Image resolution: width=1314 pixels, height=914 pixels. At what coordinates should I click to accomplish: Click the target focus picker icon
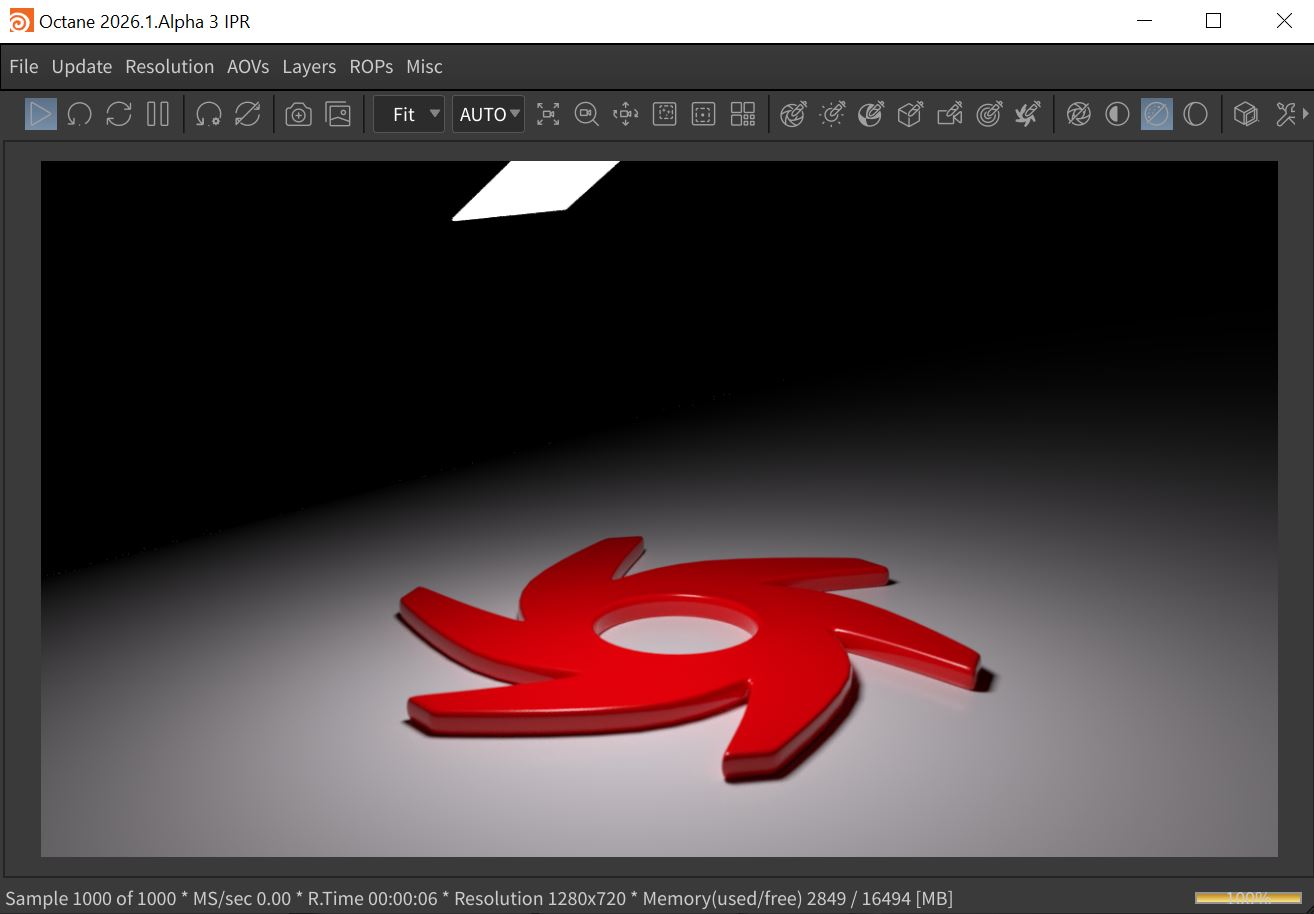(x=988, y=114)
